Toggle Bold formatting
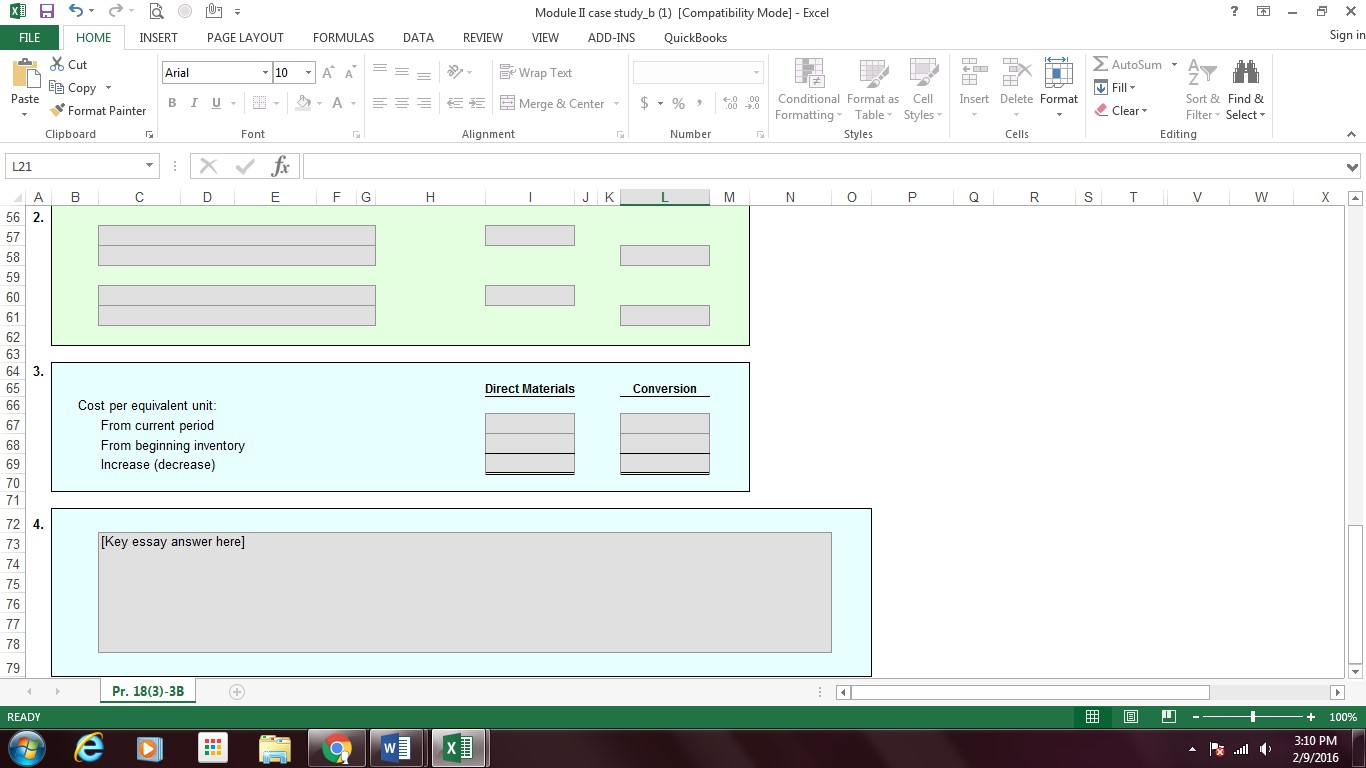1366x768 pixels. 172,103
